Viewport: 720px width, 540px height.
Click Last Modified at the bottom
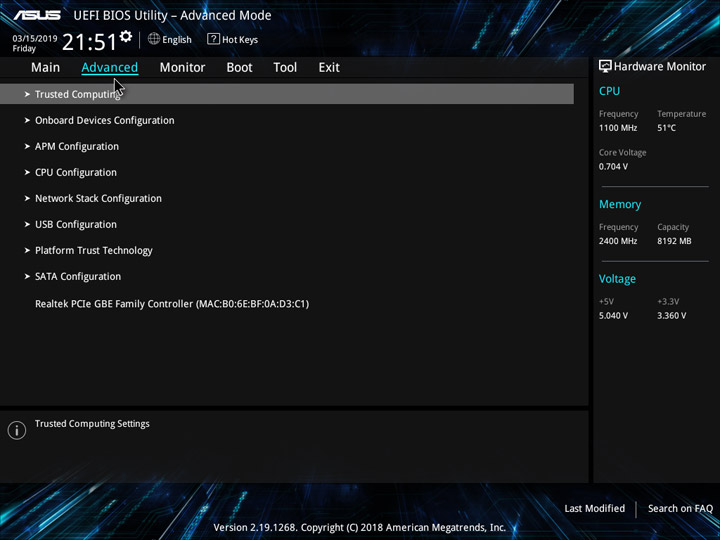pos(595,508)
